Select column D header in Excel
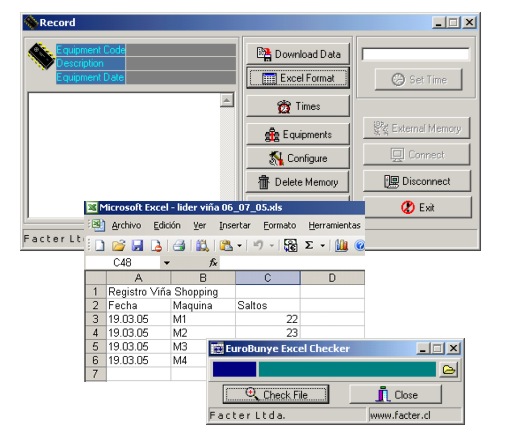Screen dimensions: 508x446 point(332,278)
